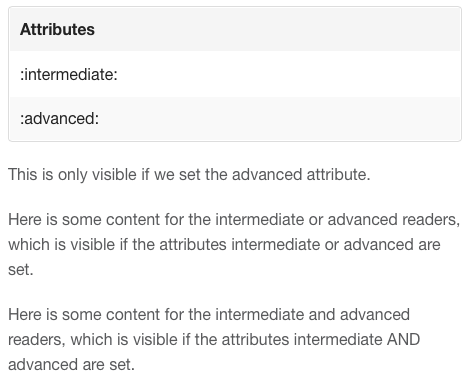Click the Attributes table header
The height and width of the screenshot is (392, 468).
tap(235, 29)
